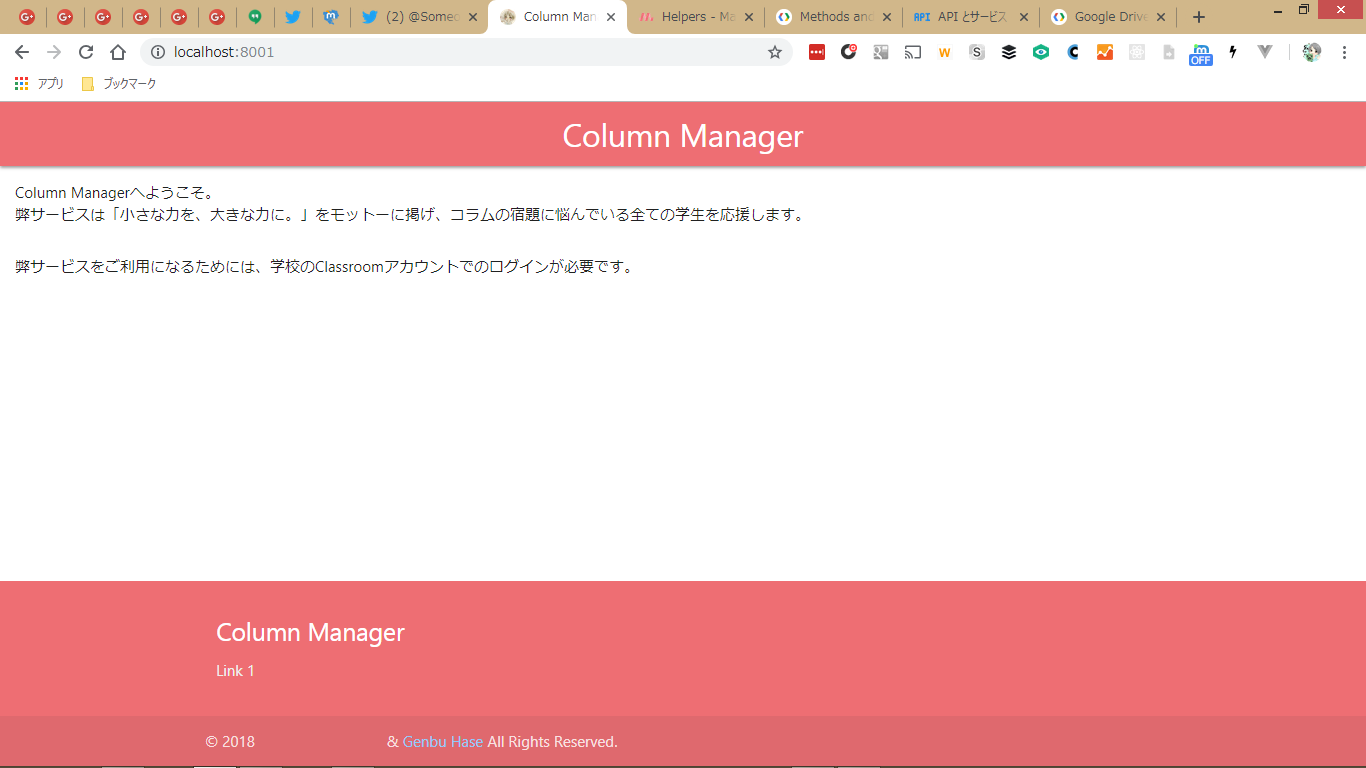Image resolution: width=1366 pixels, height=768 pixels.
Task: Click the Buffer stacked-layers extension icon
Action: point(1009,52)
